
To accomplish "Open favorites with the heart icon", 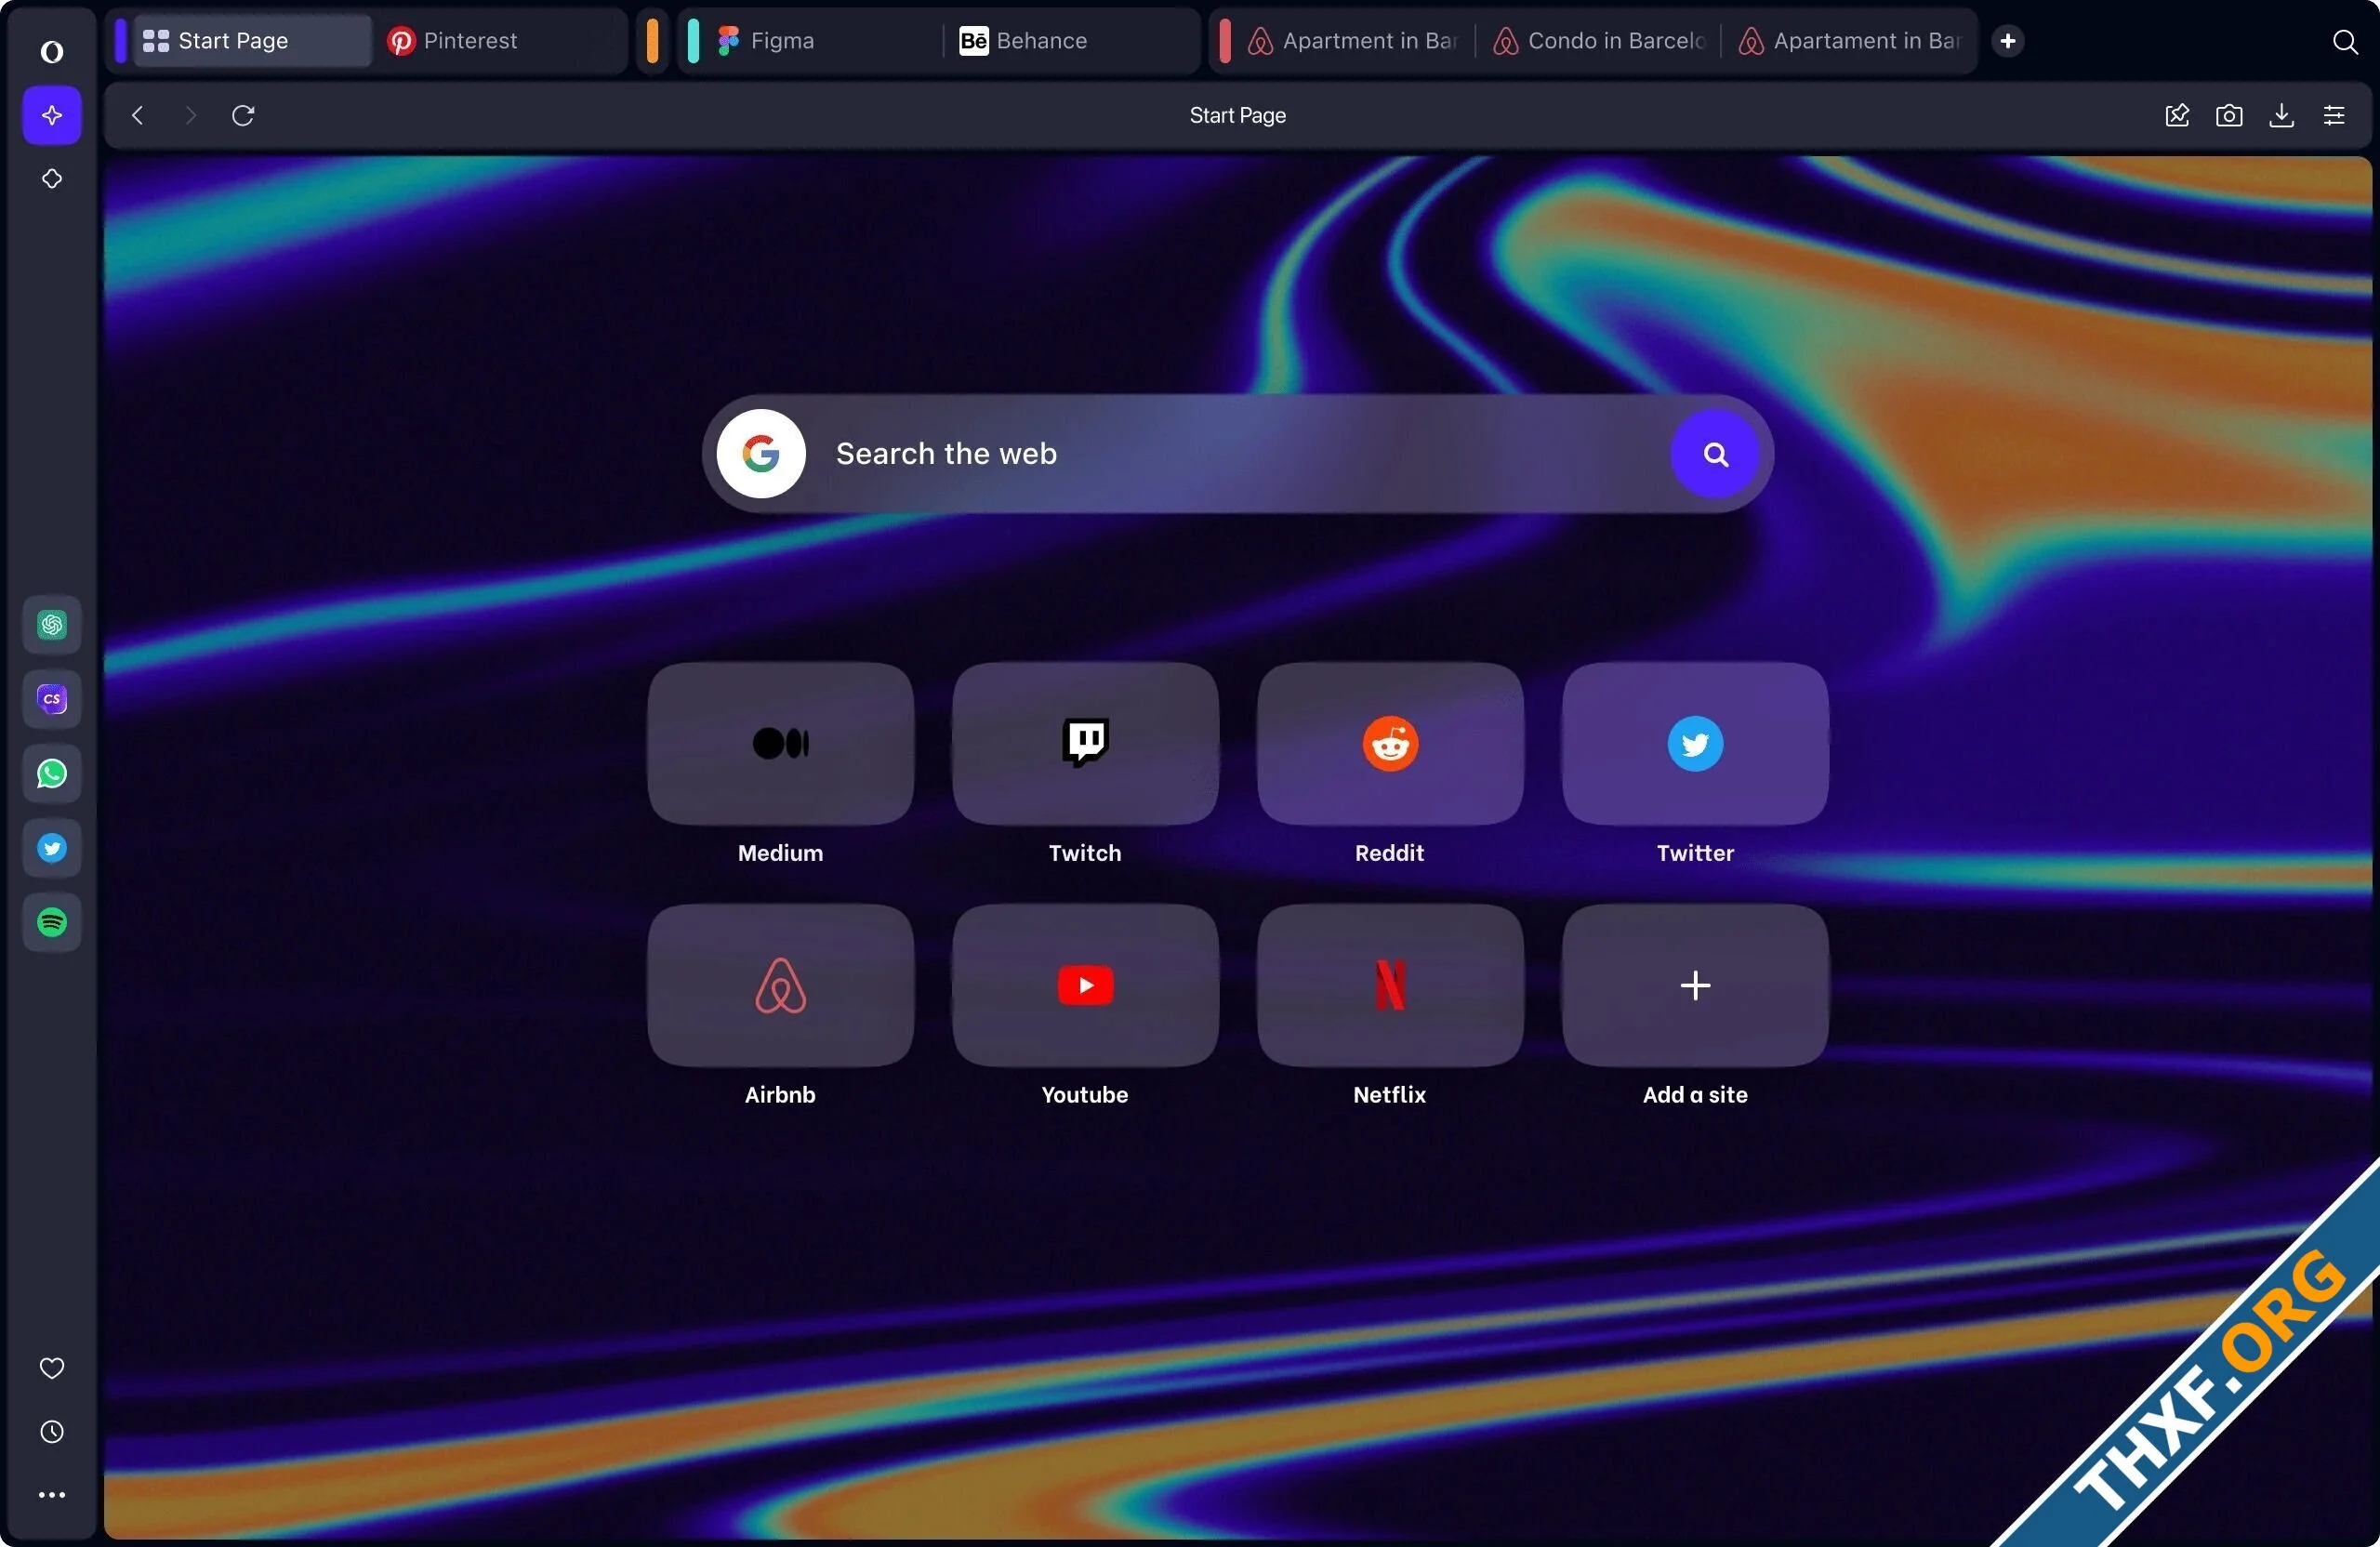I will click(x=51, y=1368).
